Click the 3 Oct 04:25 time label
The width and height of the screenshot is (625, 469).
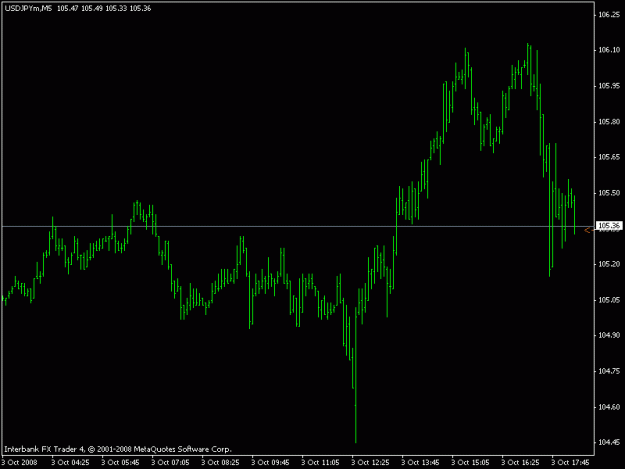[x=70, y=463]
